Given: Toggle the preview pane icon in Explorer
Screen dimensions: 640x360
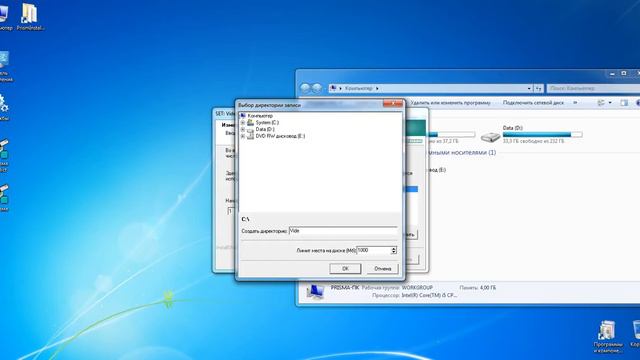Looking at the screenshot, I should point(624,103).
